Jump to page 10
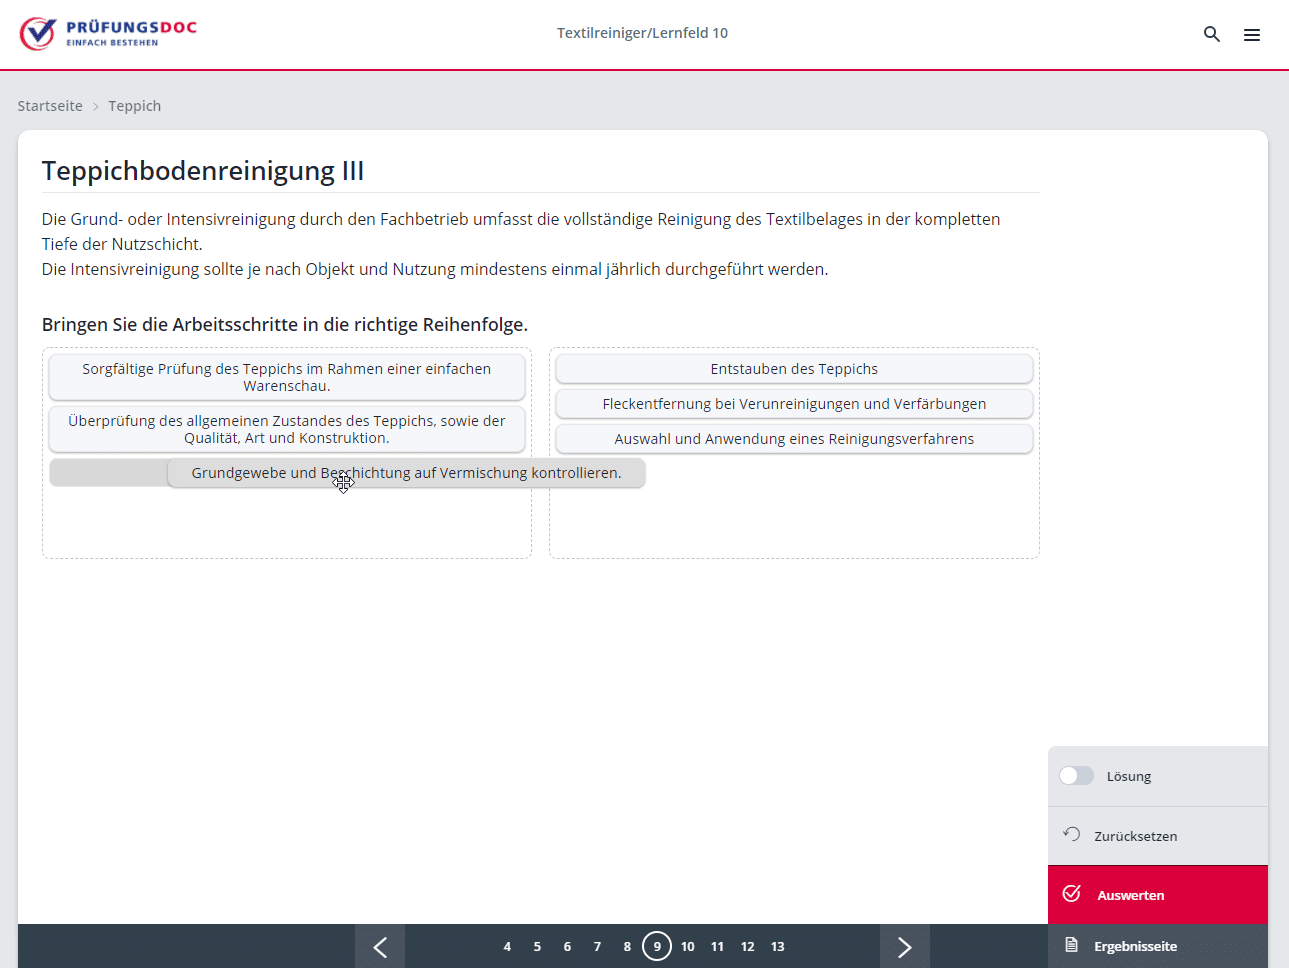Image resolution: width=1289 pixels, height=968 pixels. pyautogui.click(x=687, y=946)
